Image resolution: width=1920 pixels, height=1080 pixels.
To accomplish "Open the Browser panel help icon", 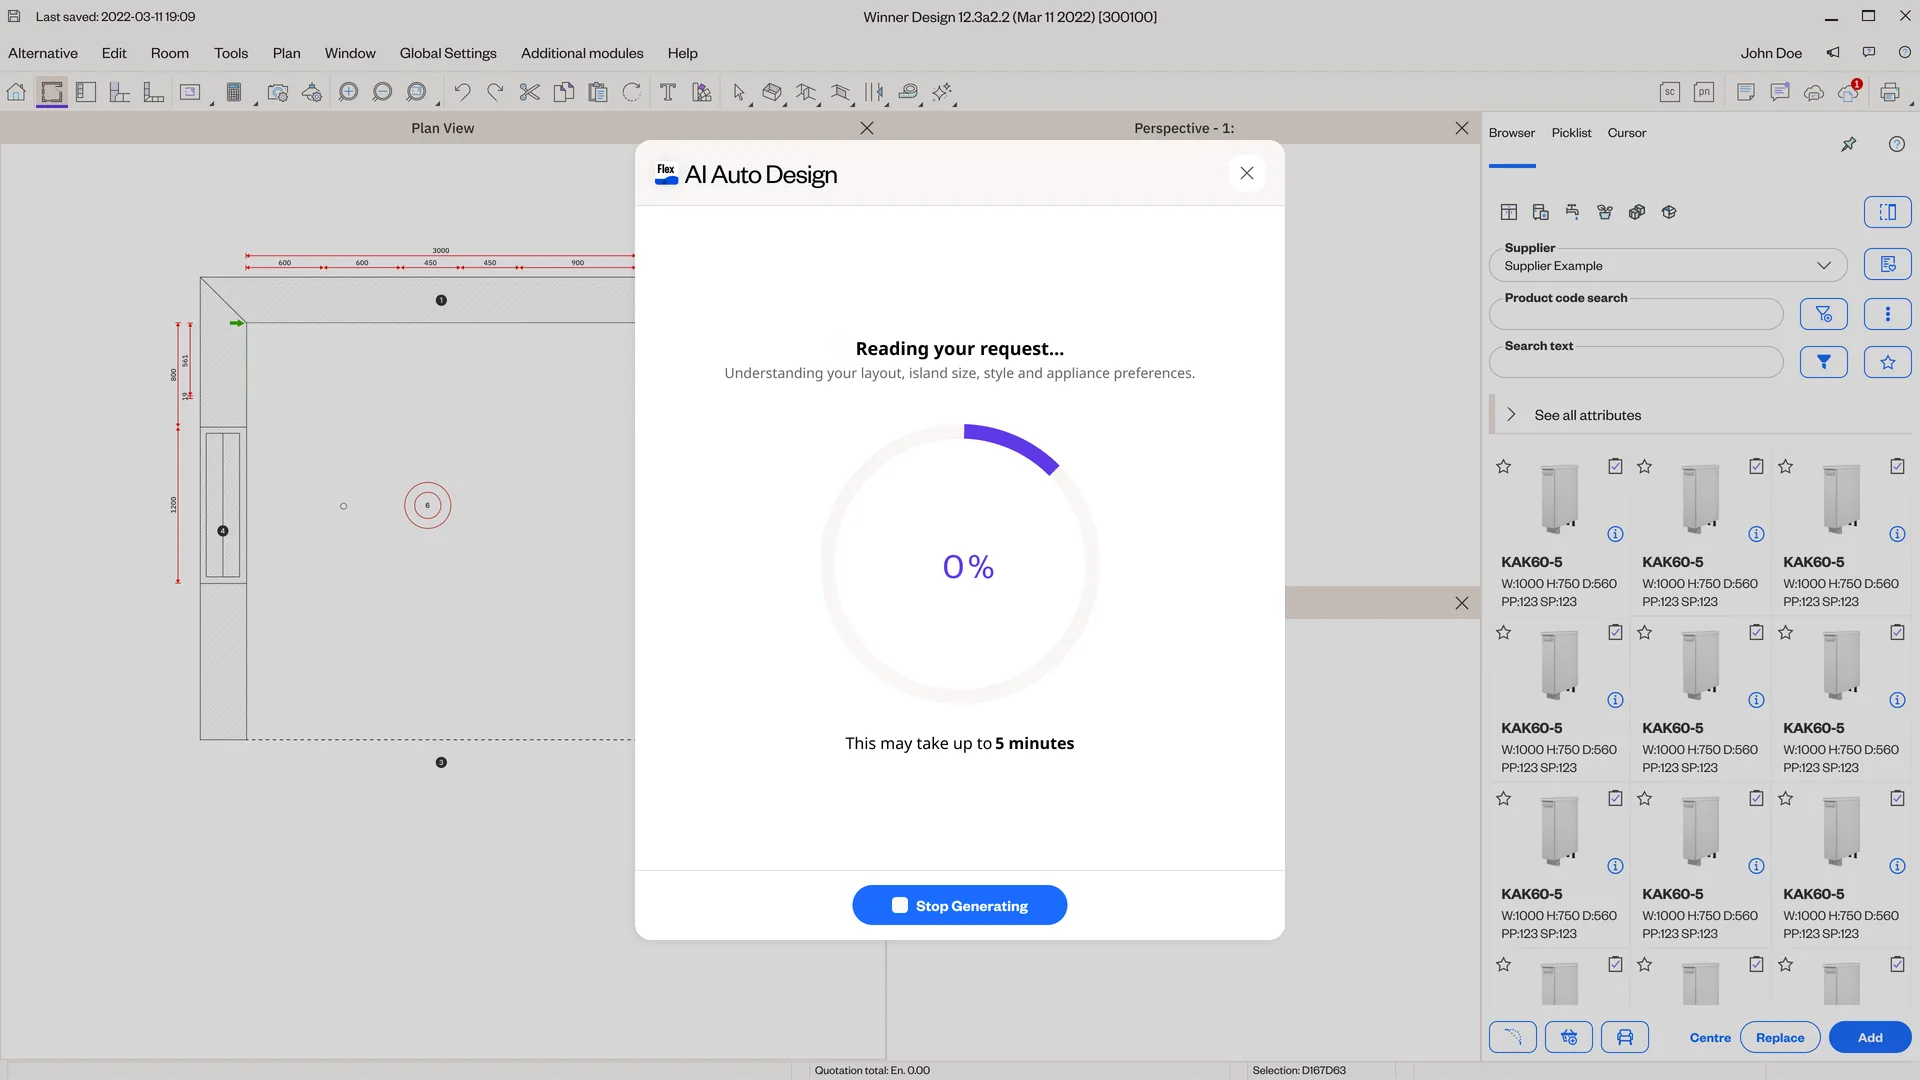I will pyautogui.click(x=1897, y=144).
